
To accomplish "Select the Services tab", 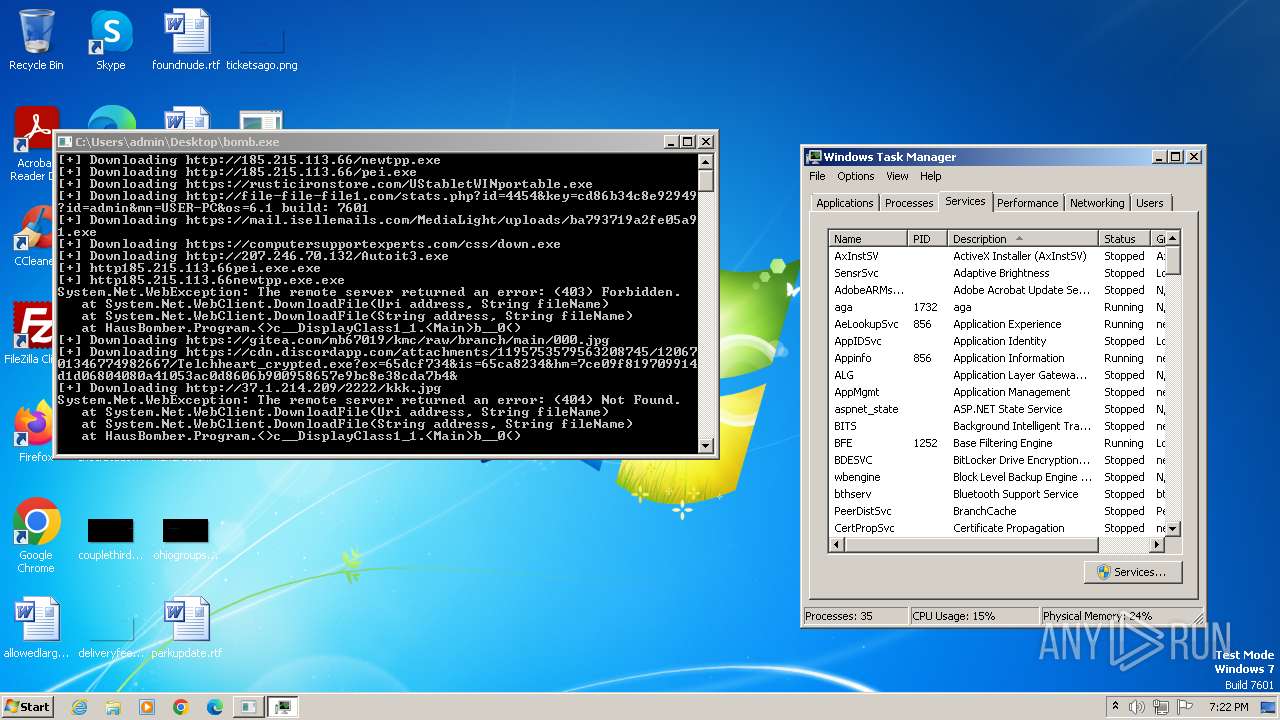I will 965,201.
